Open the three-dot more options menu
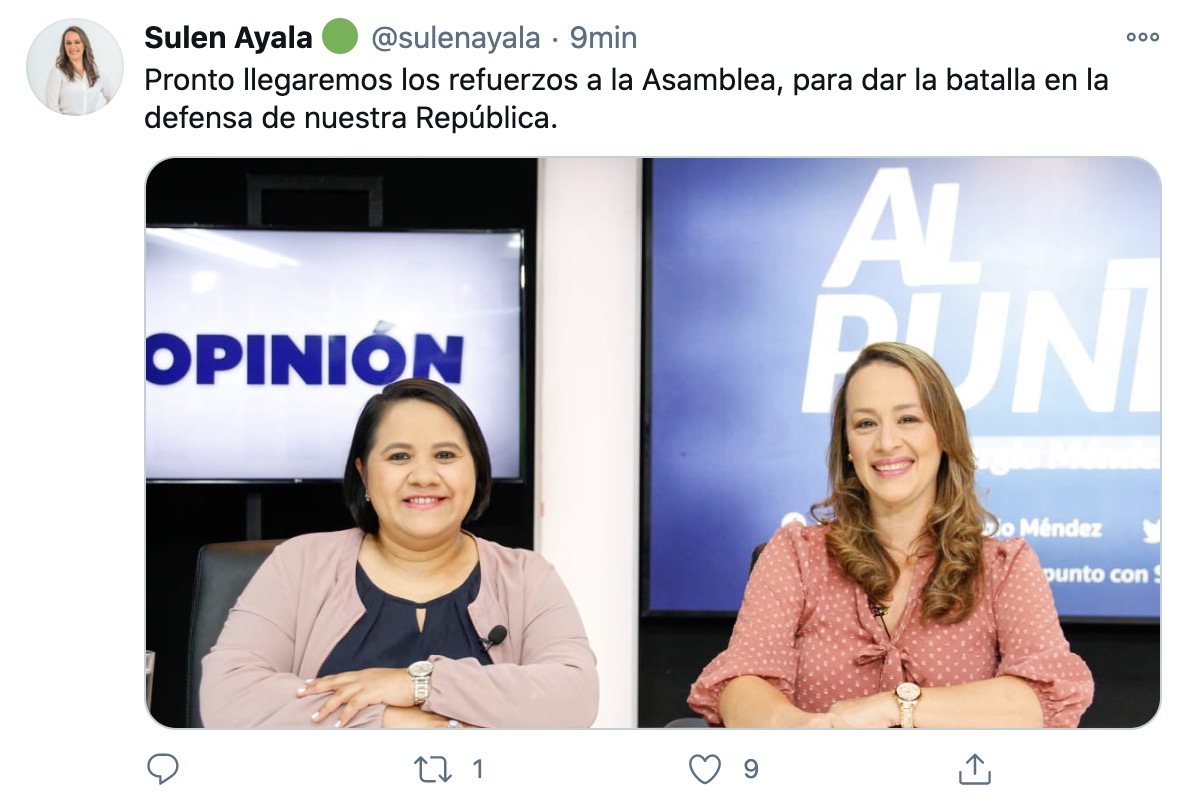 click(1142, 36)
